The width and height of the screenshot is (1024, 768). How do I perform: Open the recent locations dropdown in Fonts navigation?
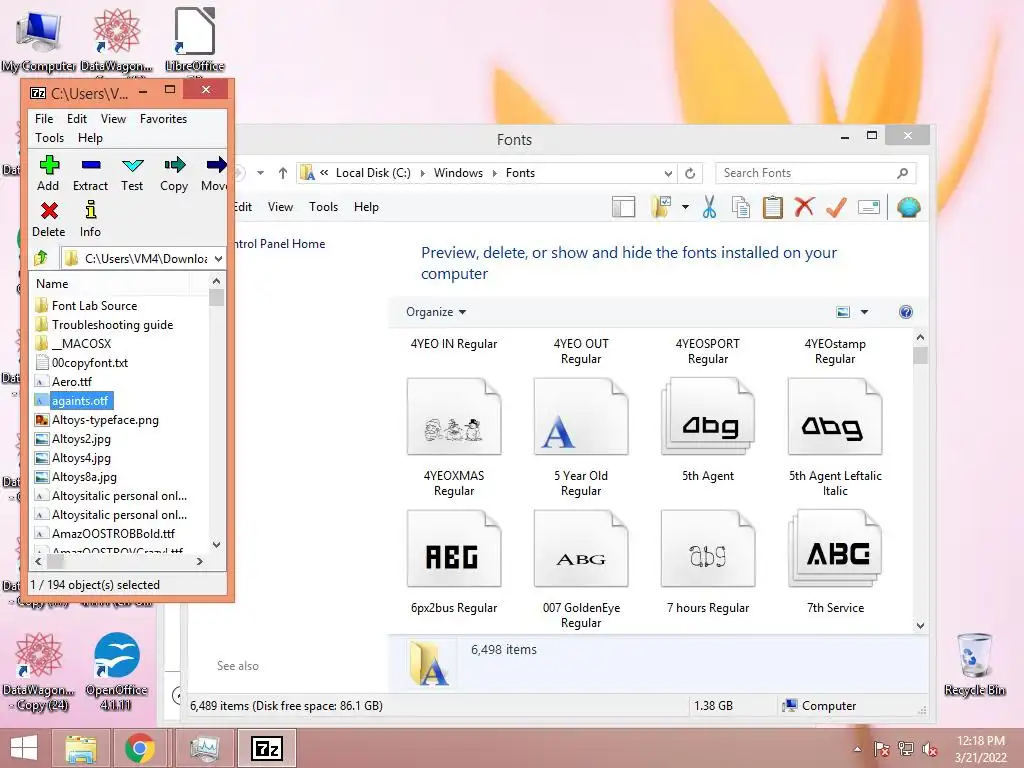[261, 173]
